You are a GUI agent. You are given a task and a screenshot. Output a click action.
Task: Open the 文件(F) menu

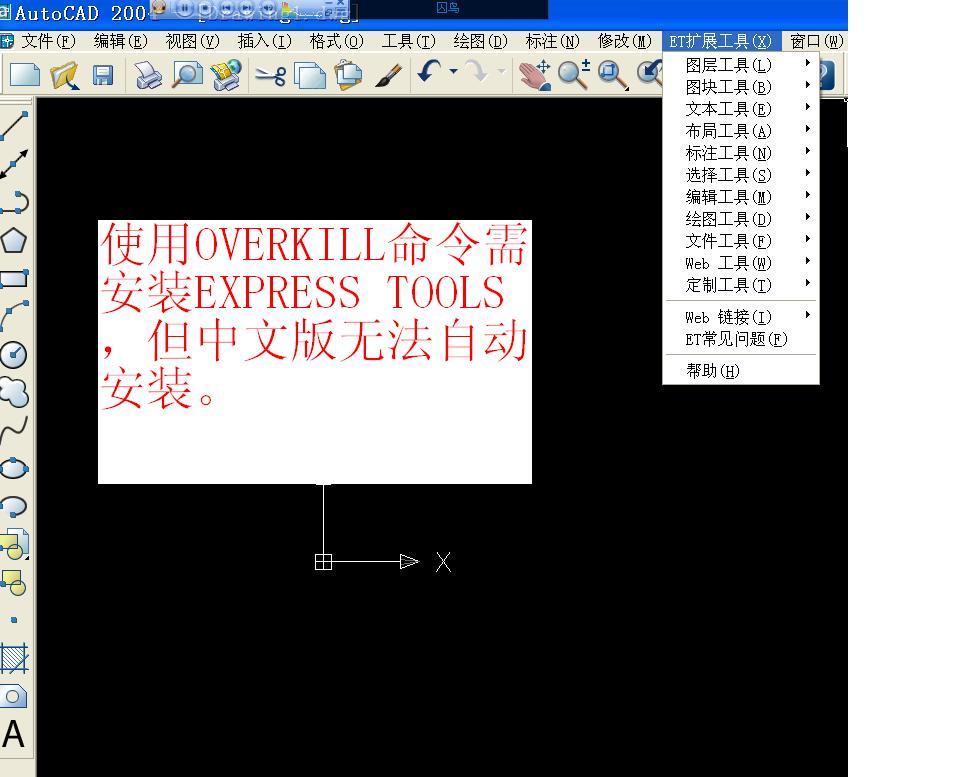coord(48,42)
